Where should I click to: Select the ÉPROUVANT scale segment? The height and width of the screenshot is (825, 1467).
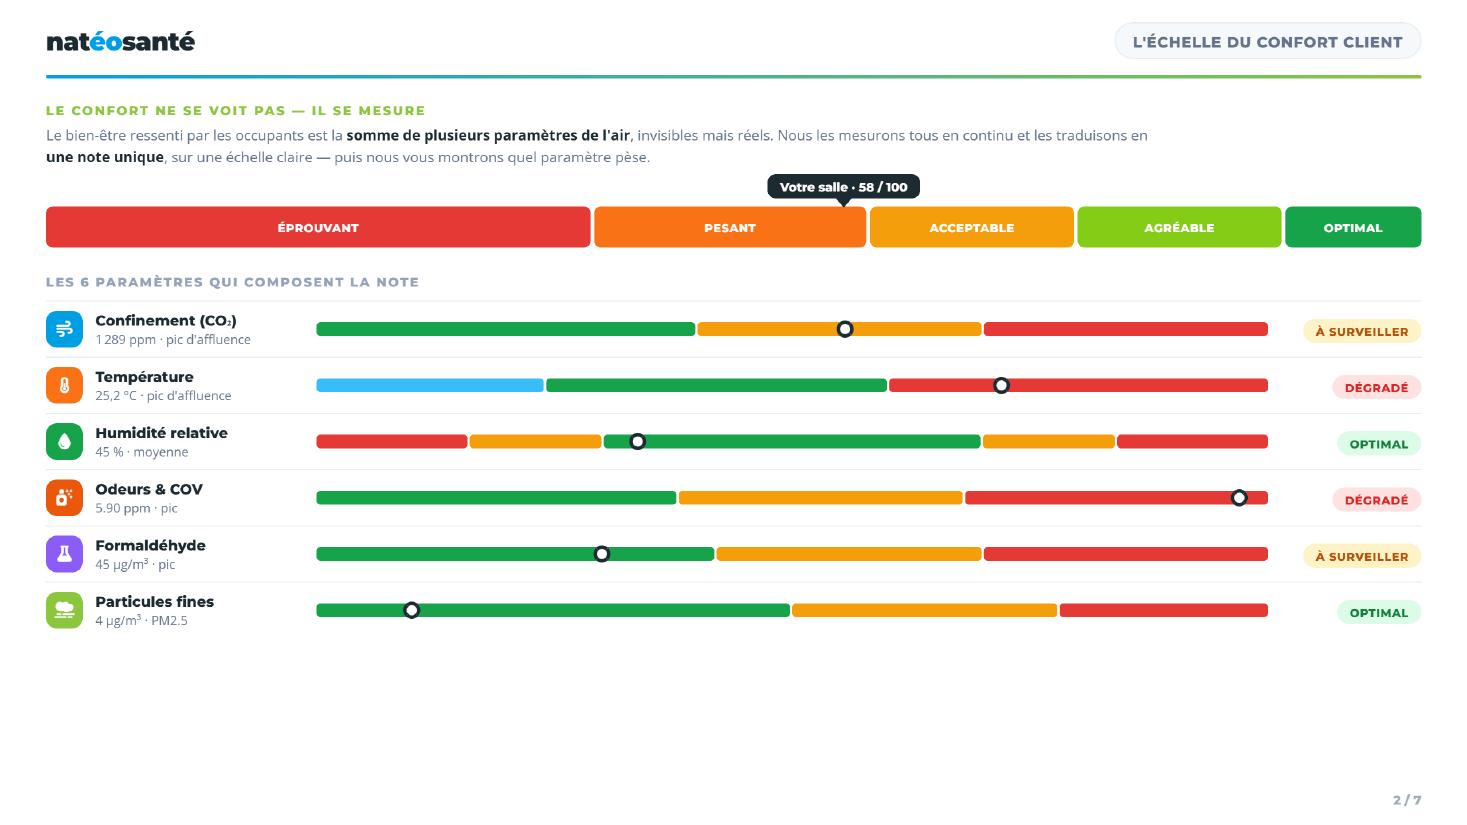pyautogui.click(x=318, y=227)
